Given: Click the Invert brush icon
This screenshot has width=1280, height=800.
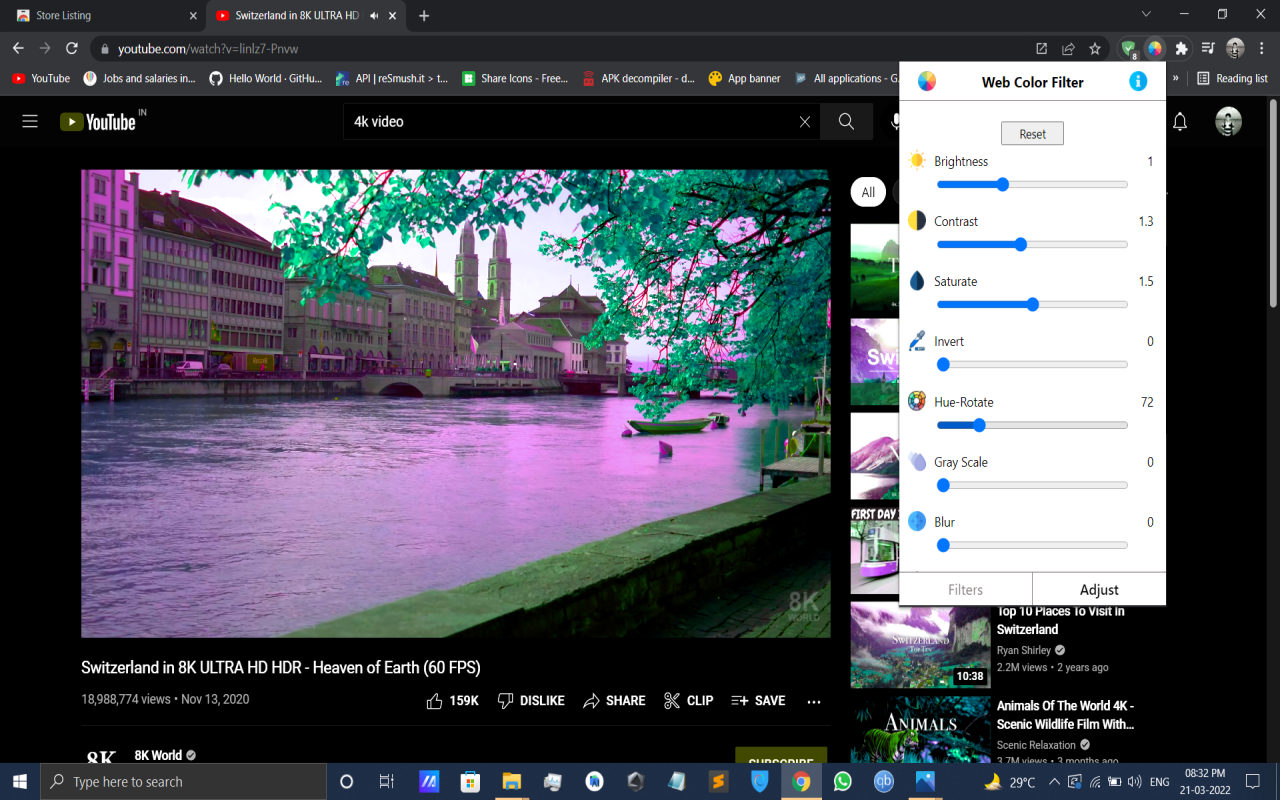Looking at the screenshot, I should pos(916,340).
